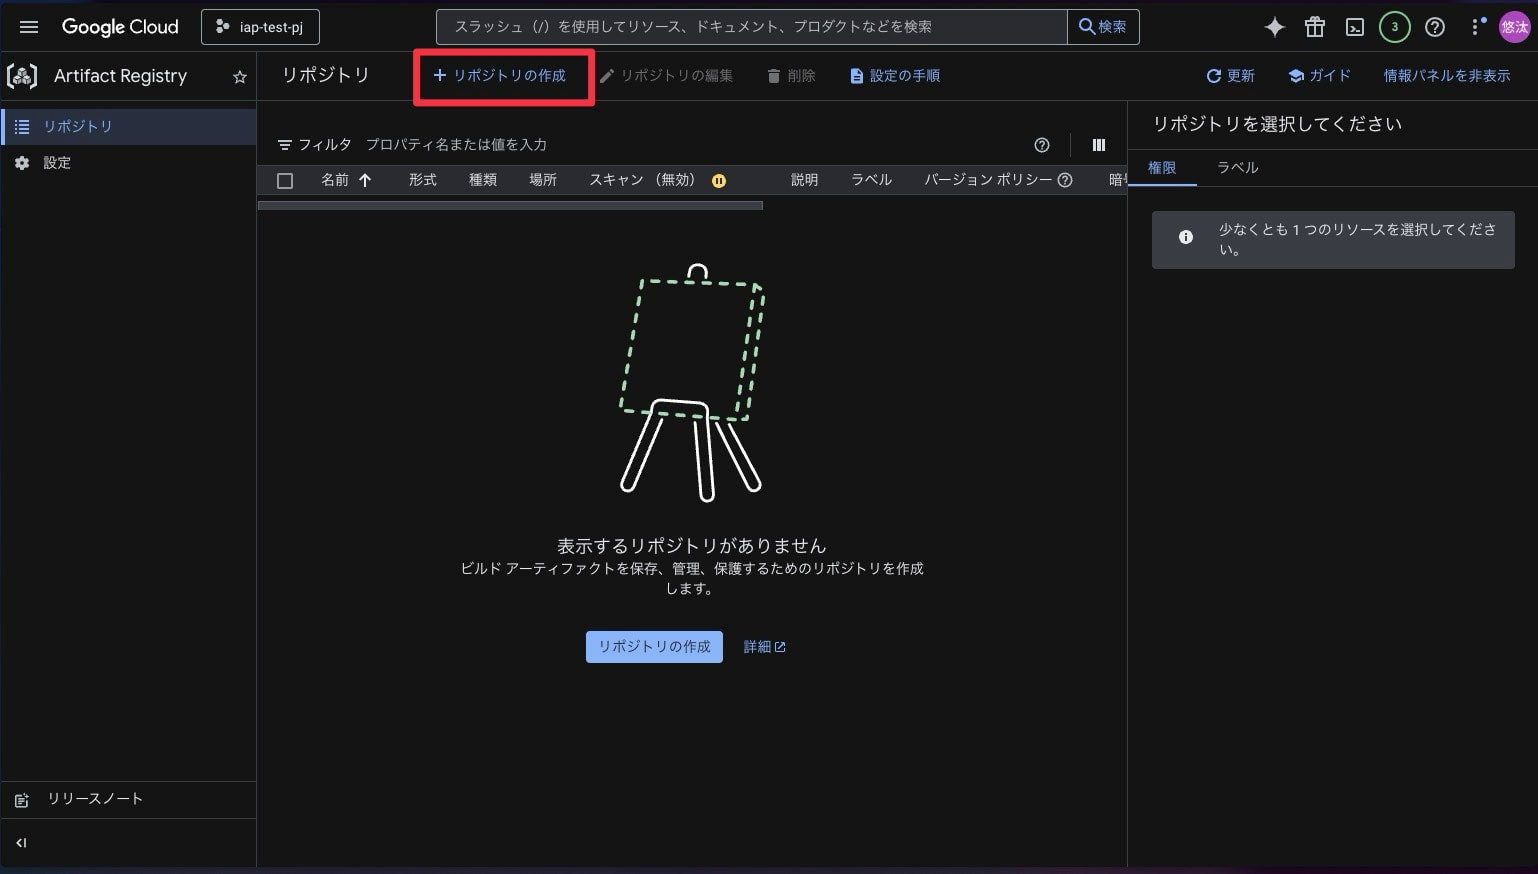Click the filter help icon
The width and height of the screenshot is (1538, 874).
[1041, 145]
